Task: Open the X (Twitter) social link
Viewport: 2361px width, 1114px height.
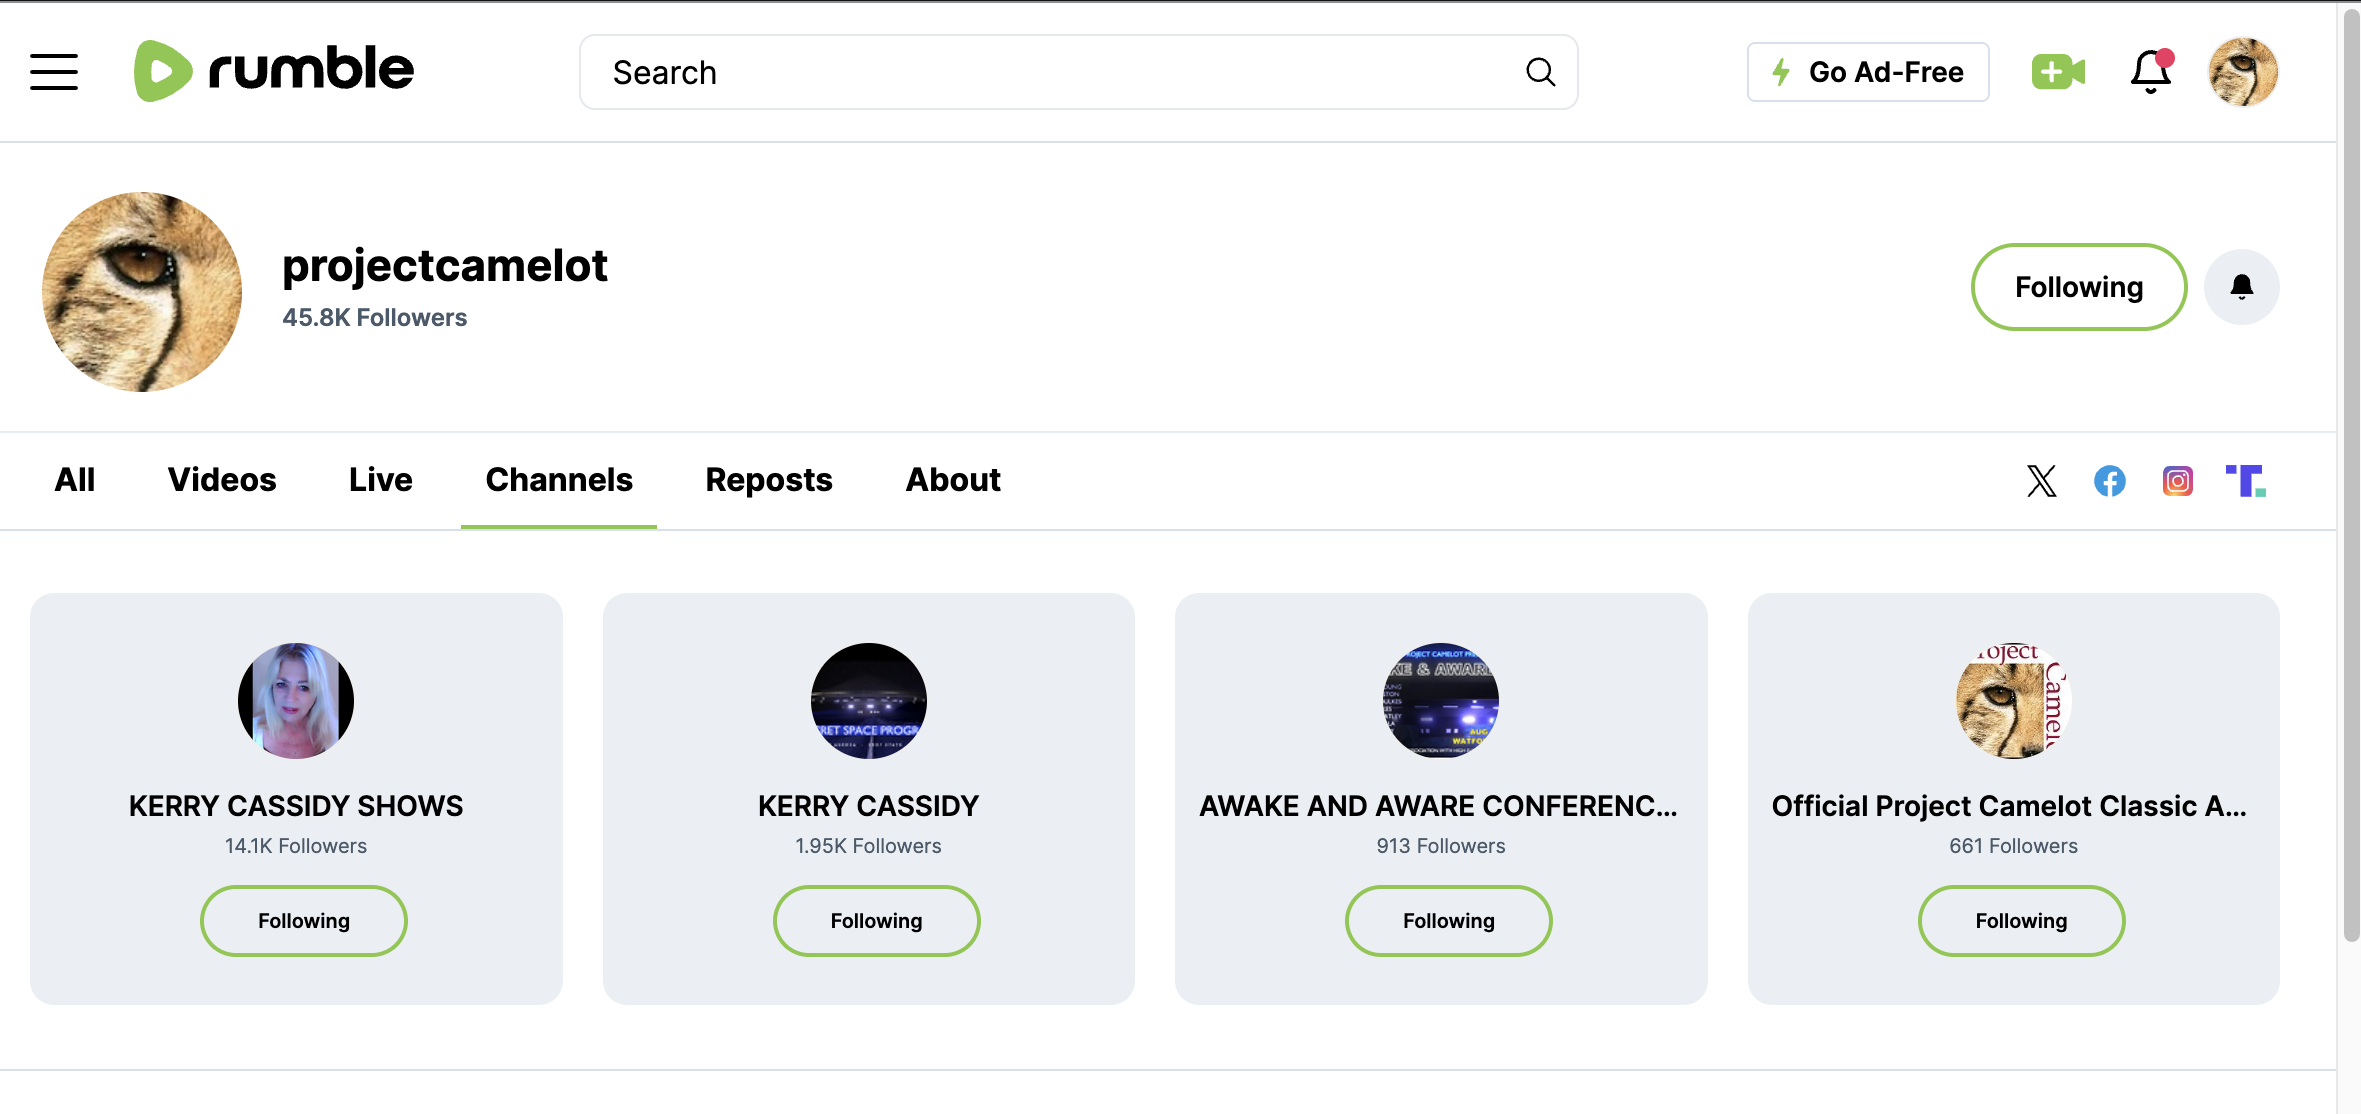Action: click(x=2041, y=481)
